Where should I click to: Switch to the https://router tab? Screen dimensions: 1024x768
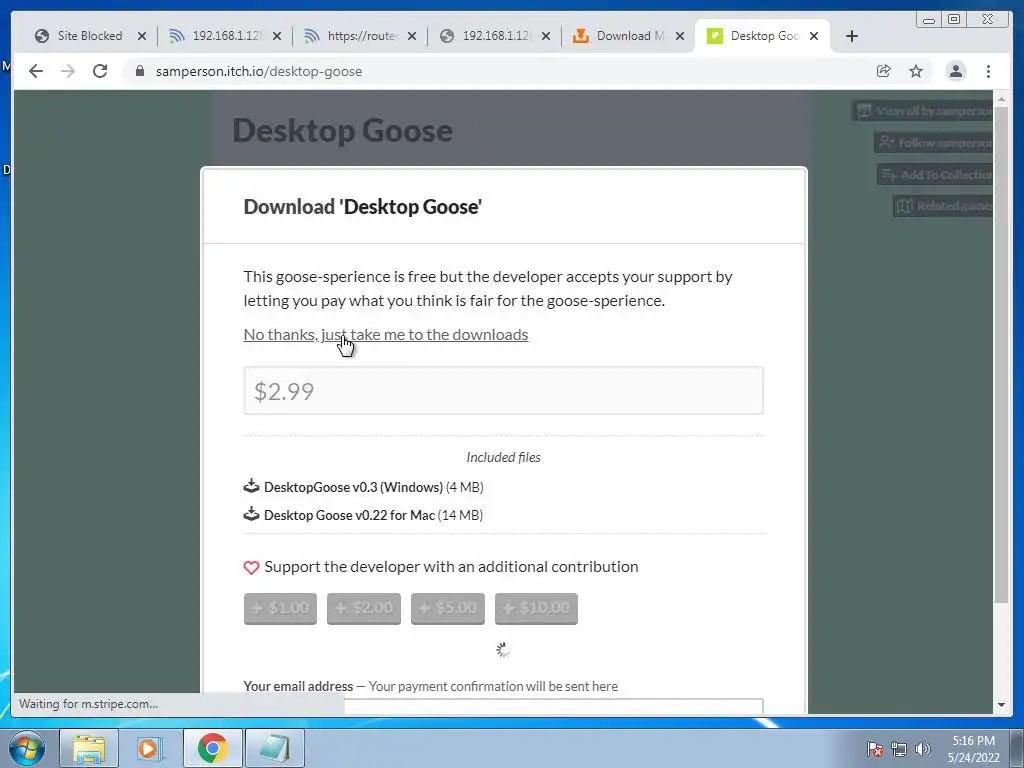tap(359, 36)
